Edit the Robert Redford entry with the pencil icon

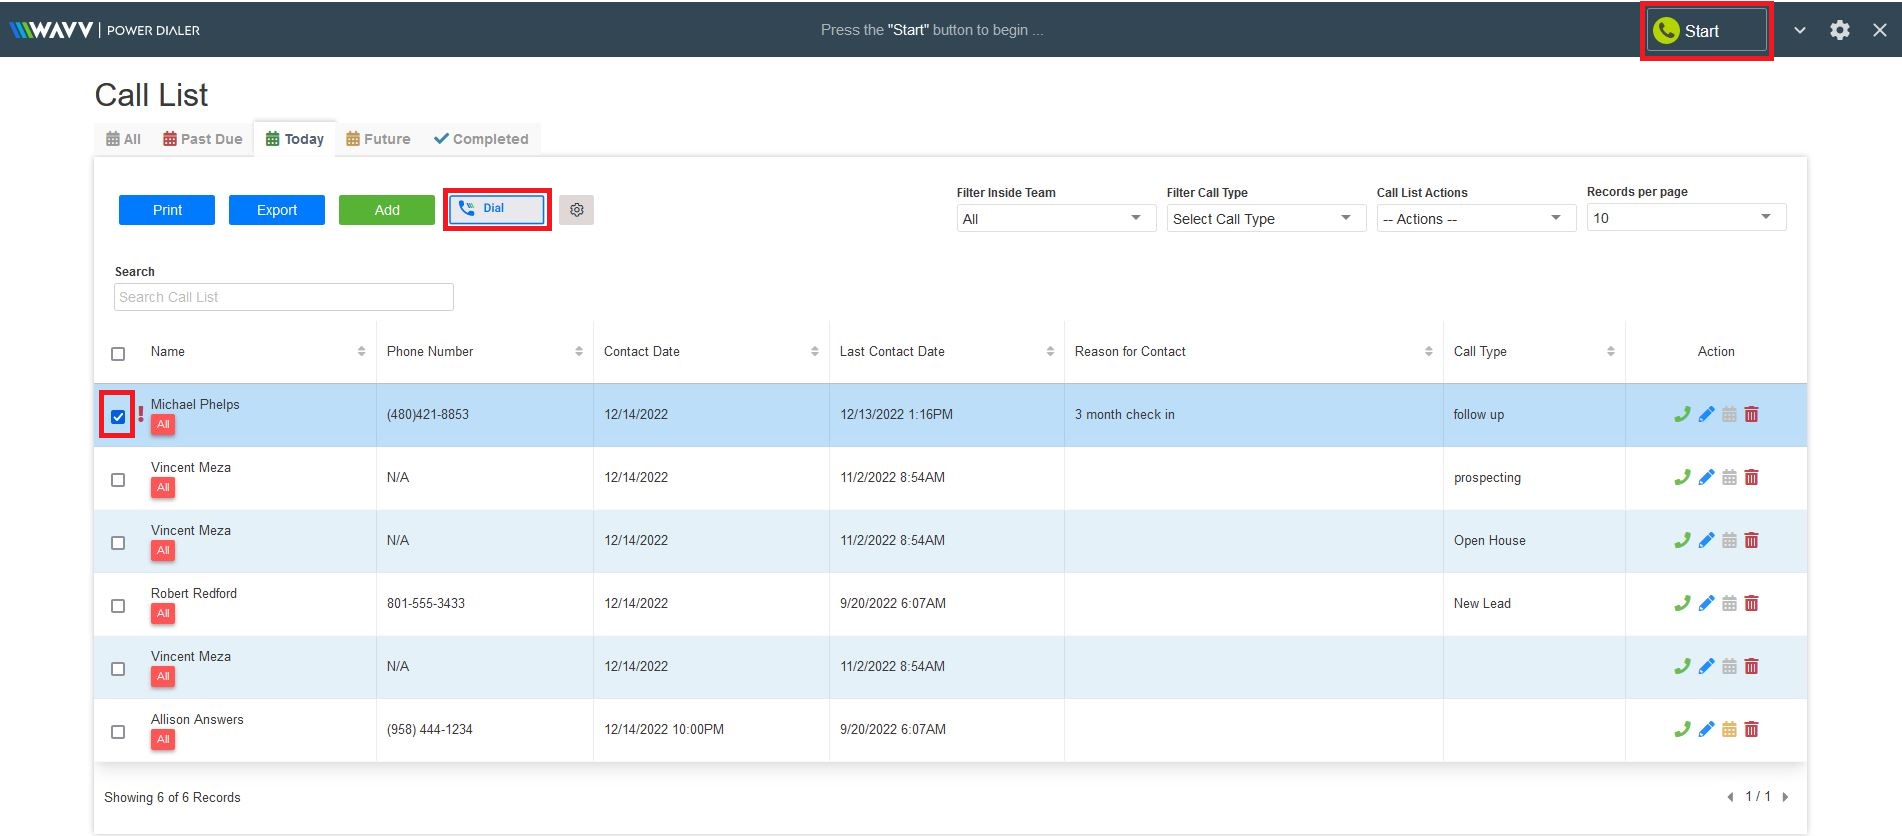(1706, 603)
